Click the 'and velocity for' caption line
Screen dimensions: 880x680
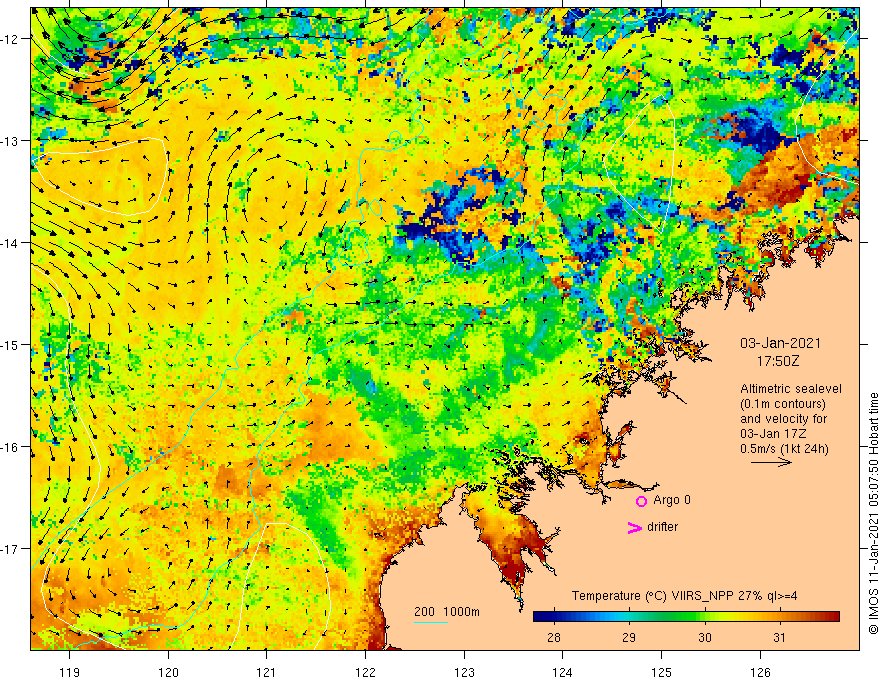(783, 419)
